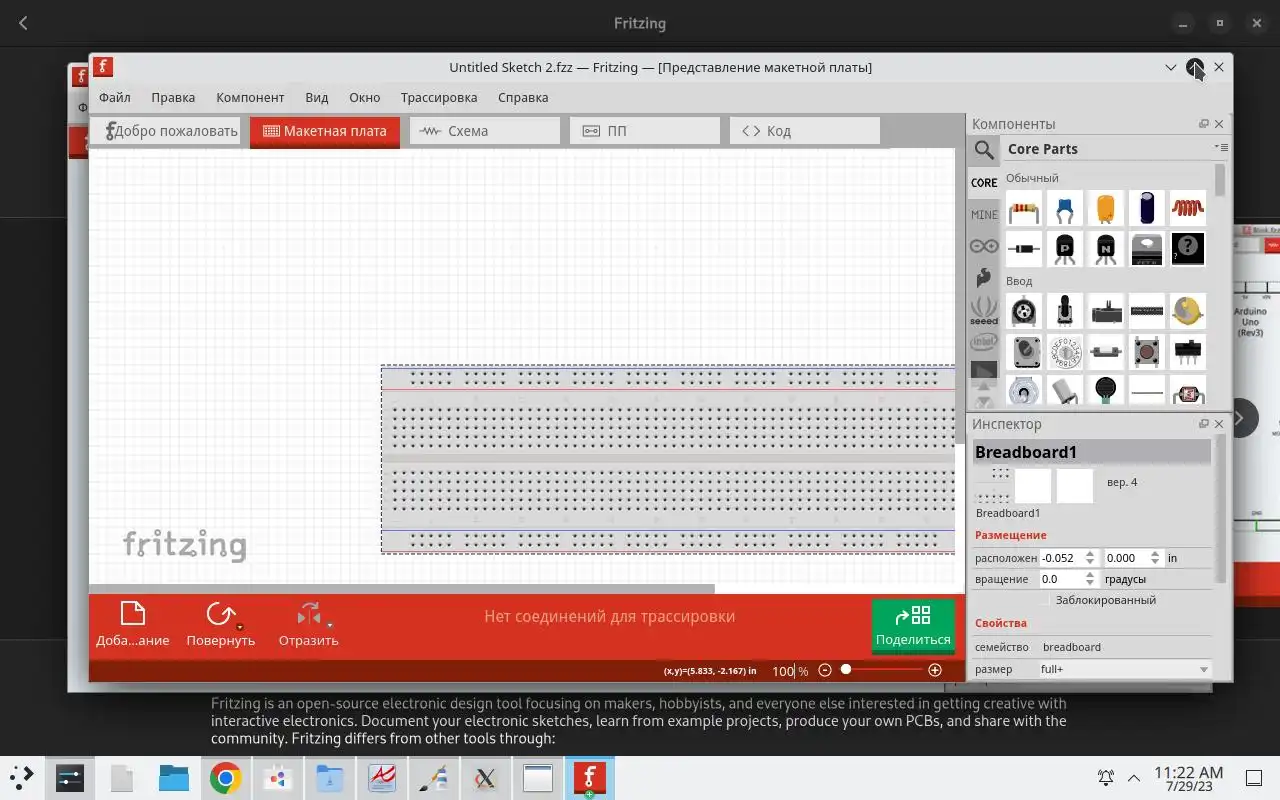This screenshot has width=1280, height=800.
Task: Switch to the ПП tab
Action: click(x=645, y=131)
